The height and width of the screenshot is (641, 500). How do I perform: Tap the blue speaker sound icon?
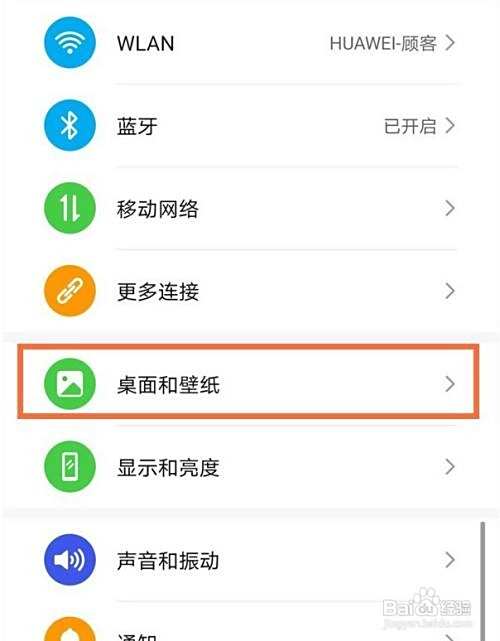70,560
